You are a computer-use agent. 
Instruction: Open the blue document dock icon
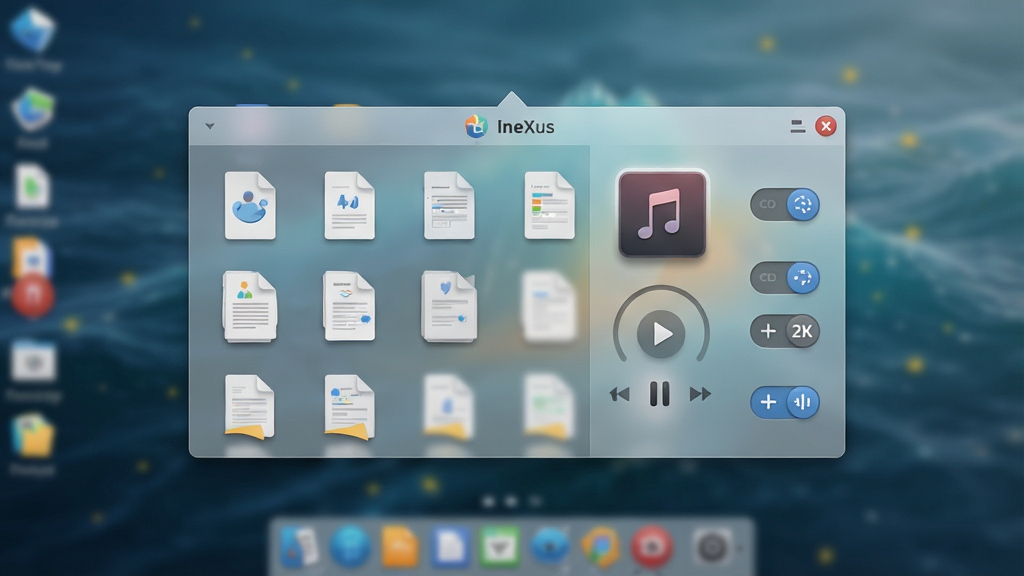[450, 547]
